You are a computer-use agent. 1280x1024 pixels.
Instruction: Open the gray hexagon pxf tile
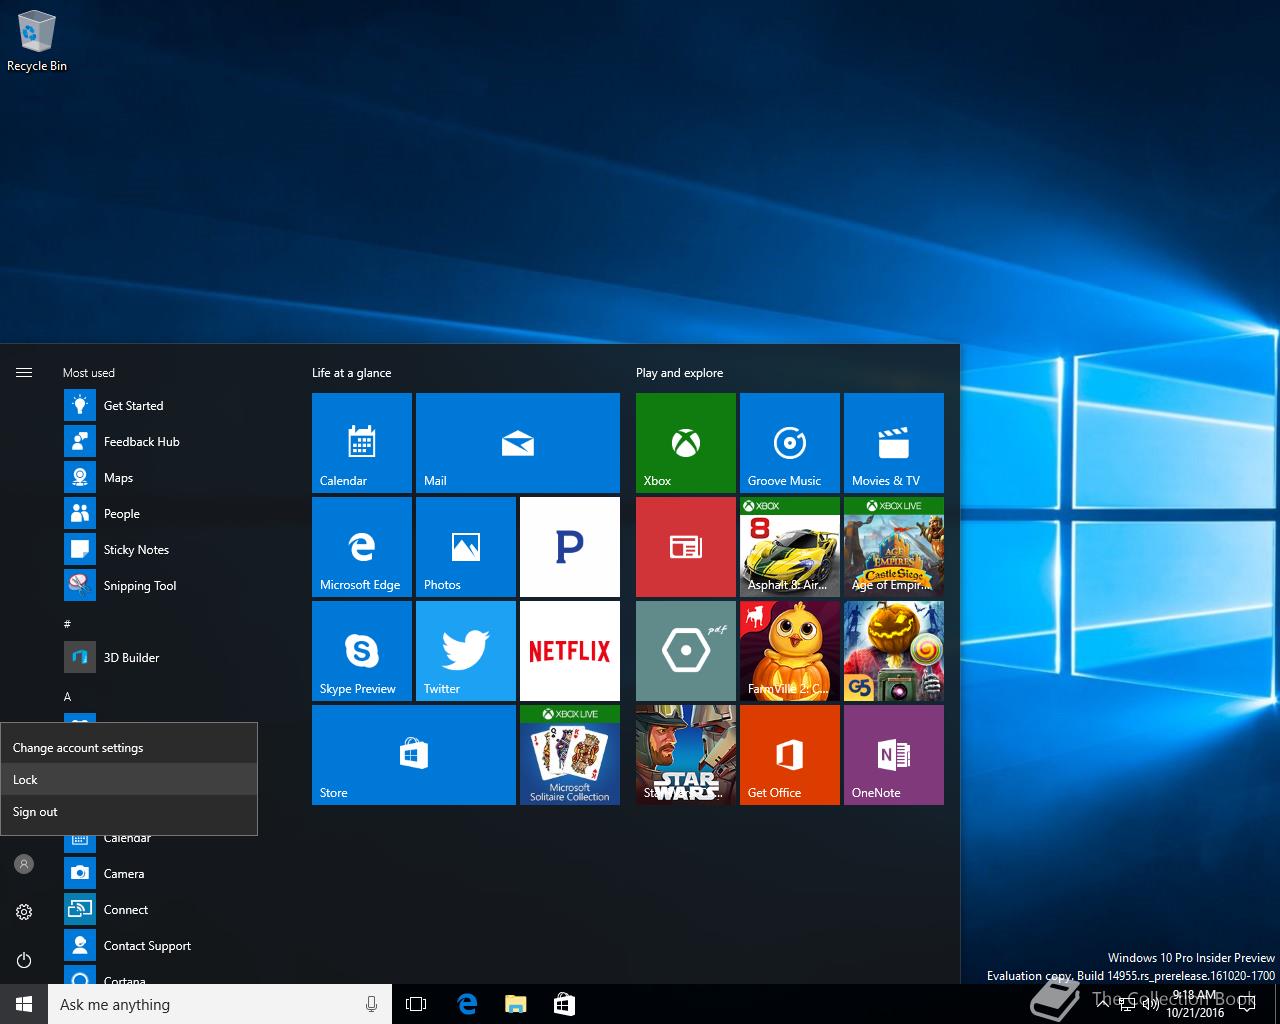pyautogui.click(x=686, y=651)
